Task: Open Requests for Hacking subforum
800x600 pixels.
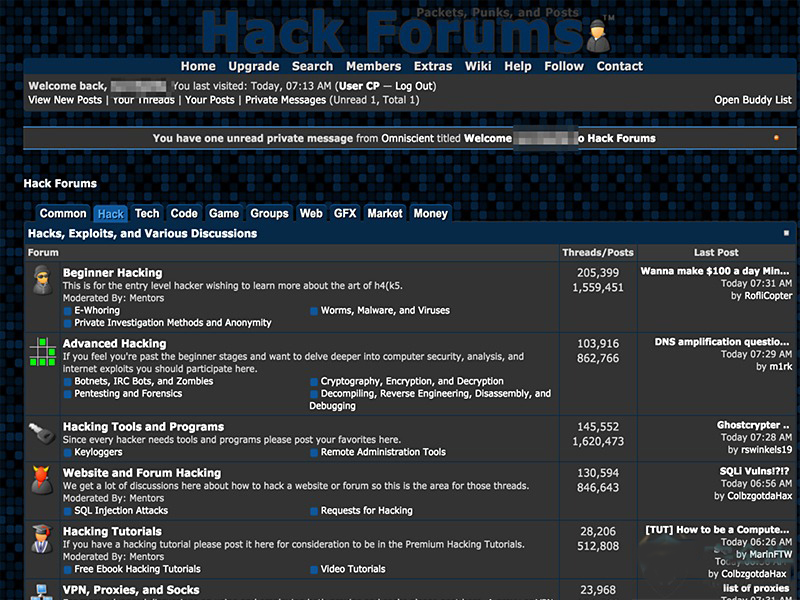Action: click(366, 511)
